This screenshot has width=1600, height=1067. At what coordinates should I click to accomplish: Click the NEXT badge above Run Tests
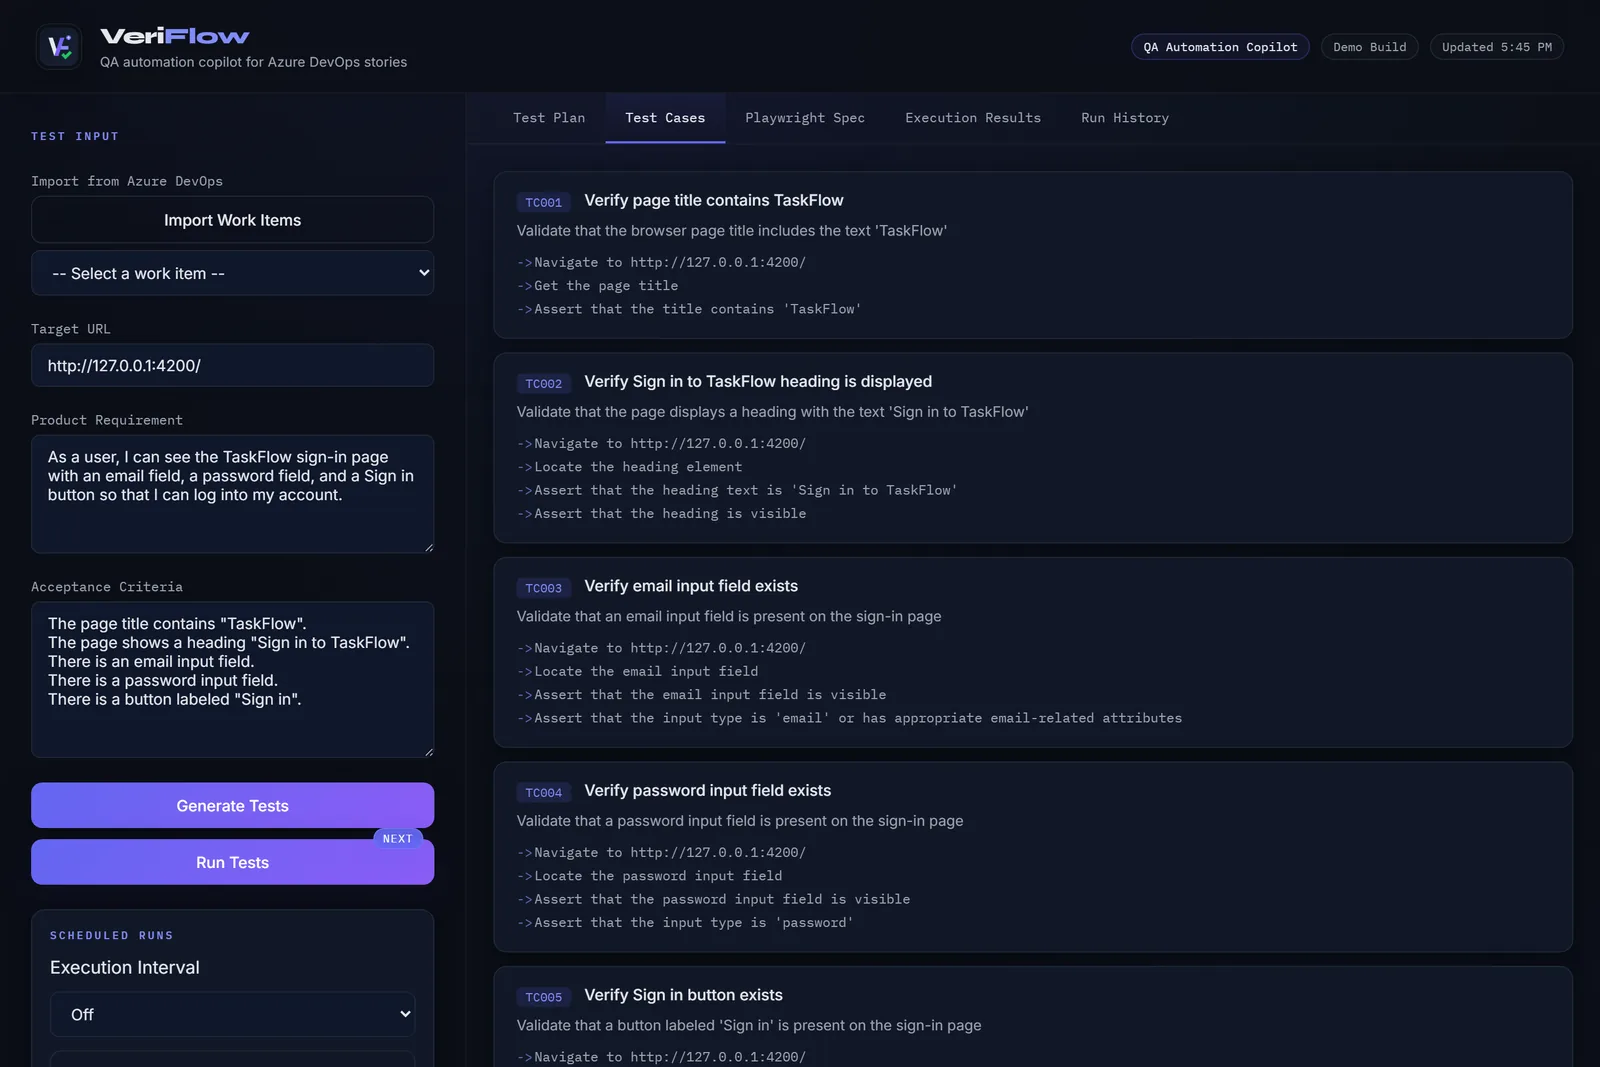click(x=397, y=839)
